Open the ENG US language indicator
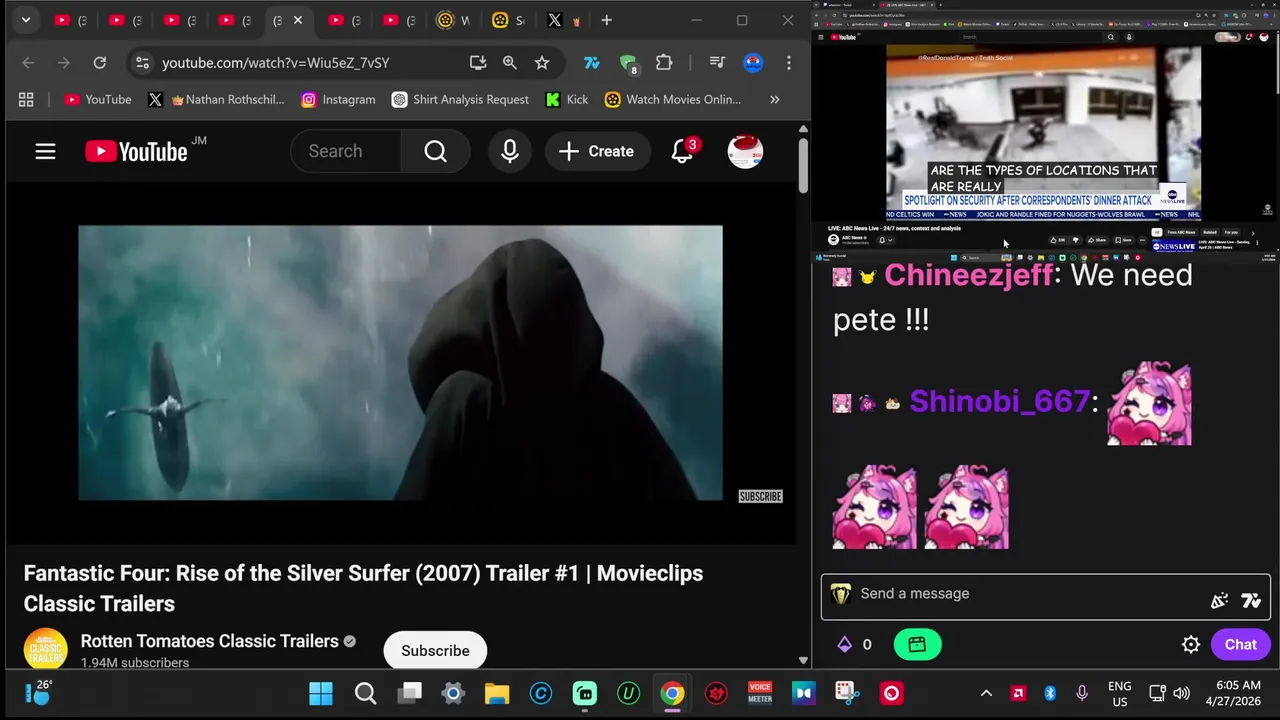The image size is (1280, 720). (1120, 693)
